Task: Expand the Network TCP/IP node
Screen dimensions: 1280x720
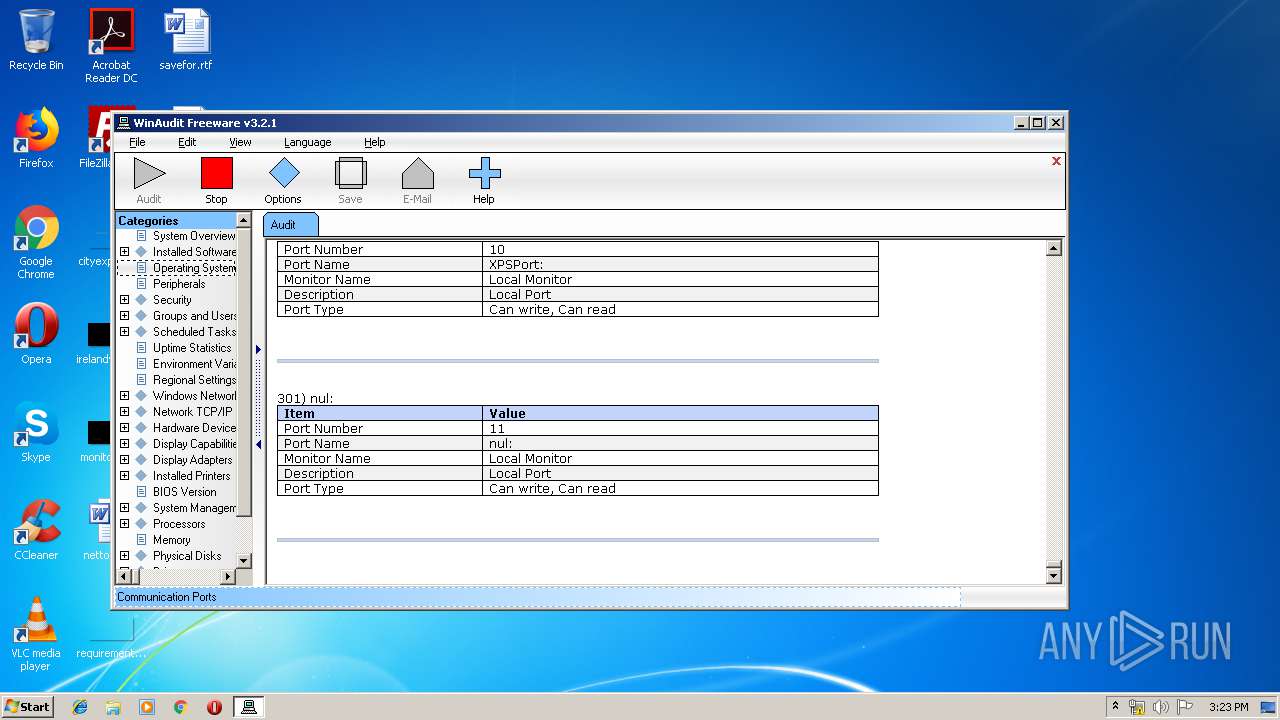Action: (x=124, y=412)
